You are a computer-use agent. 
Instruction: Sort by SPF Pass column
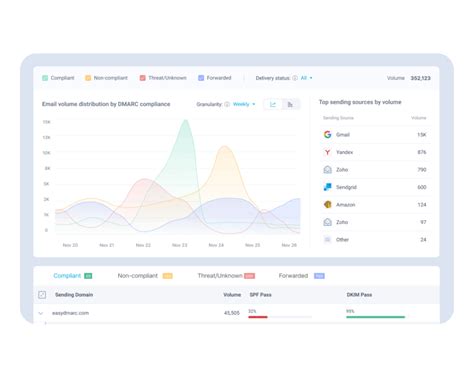(260, 295)
